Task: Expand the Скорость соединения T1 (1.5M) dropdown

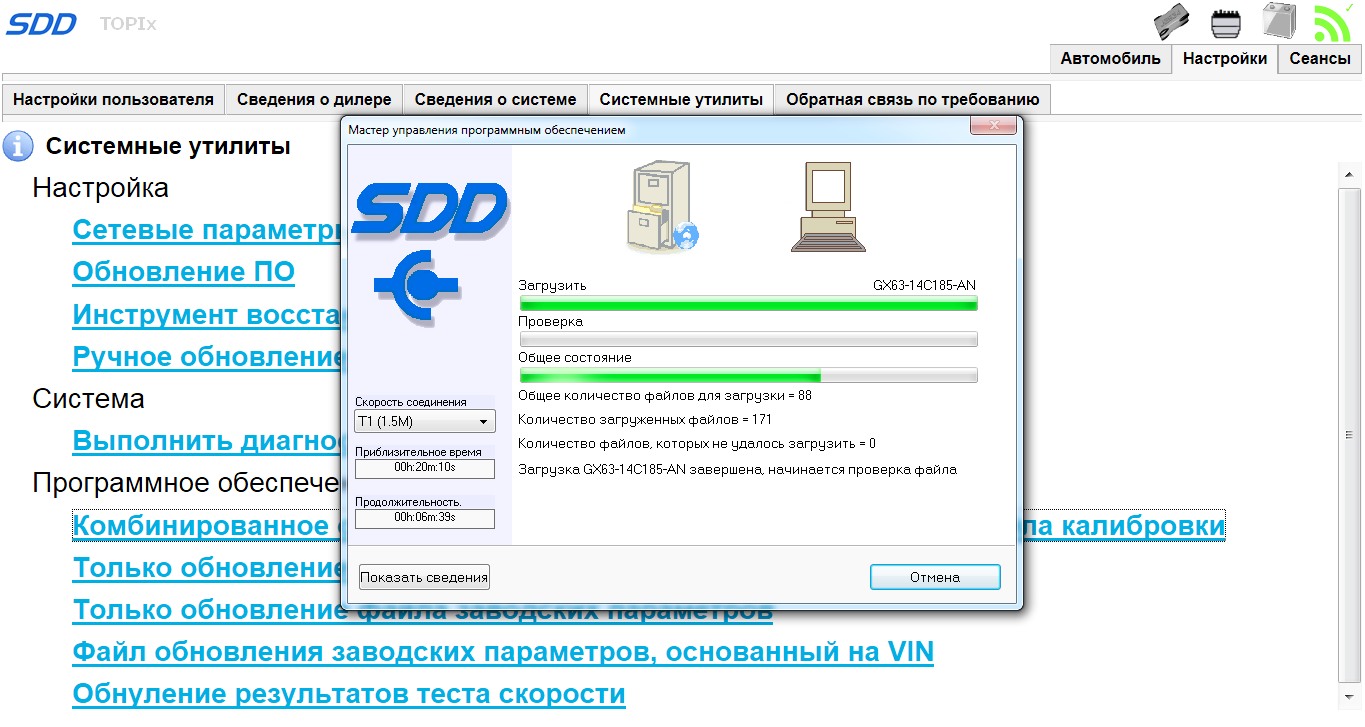Action: [424, 422]
